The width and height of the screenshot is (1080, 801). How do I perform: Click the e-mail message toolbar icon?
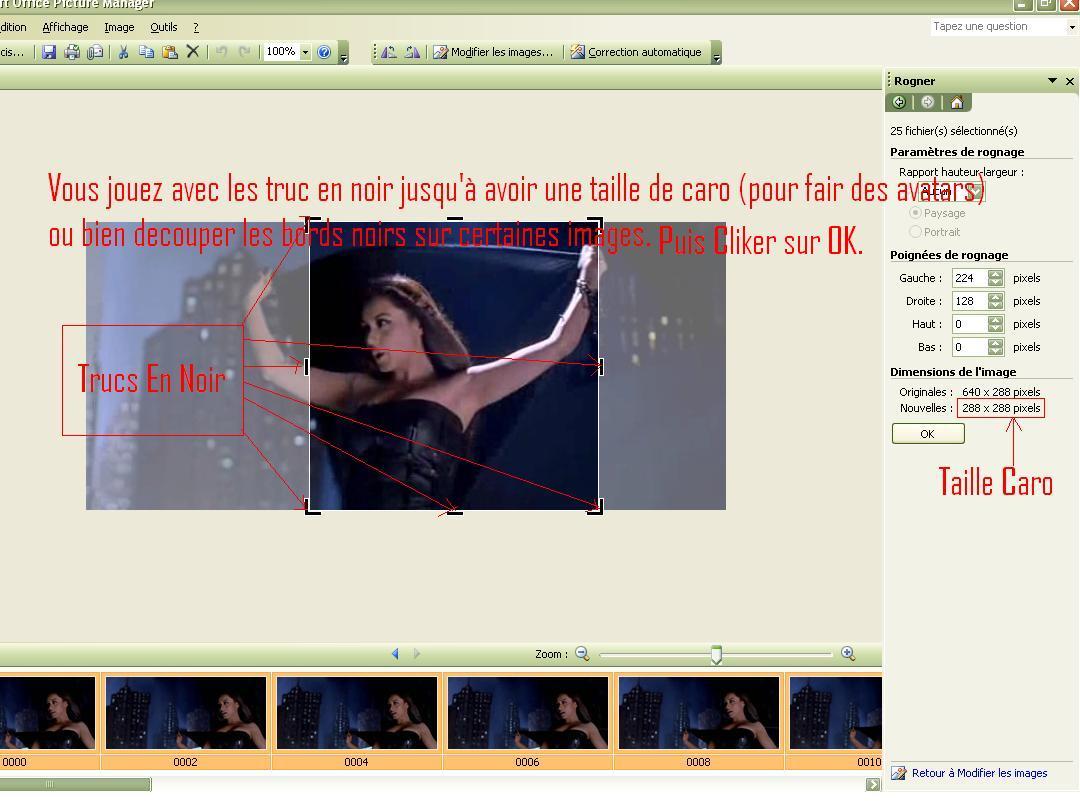click(95, 52)
